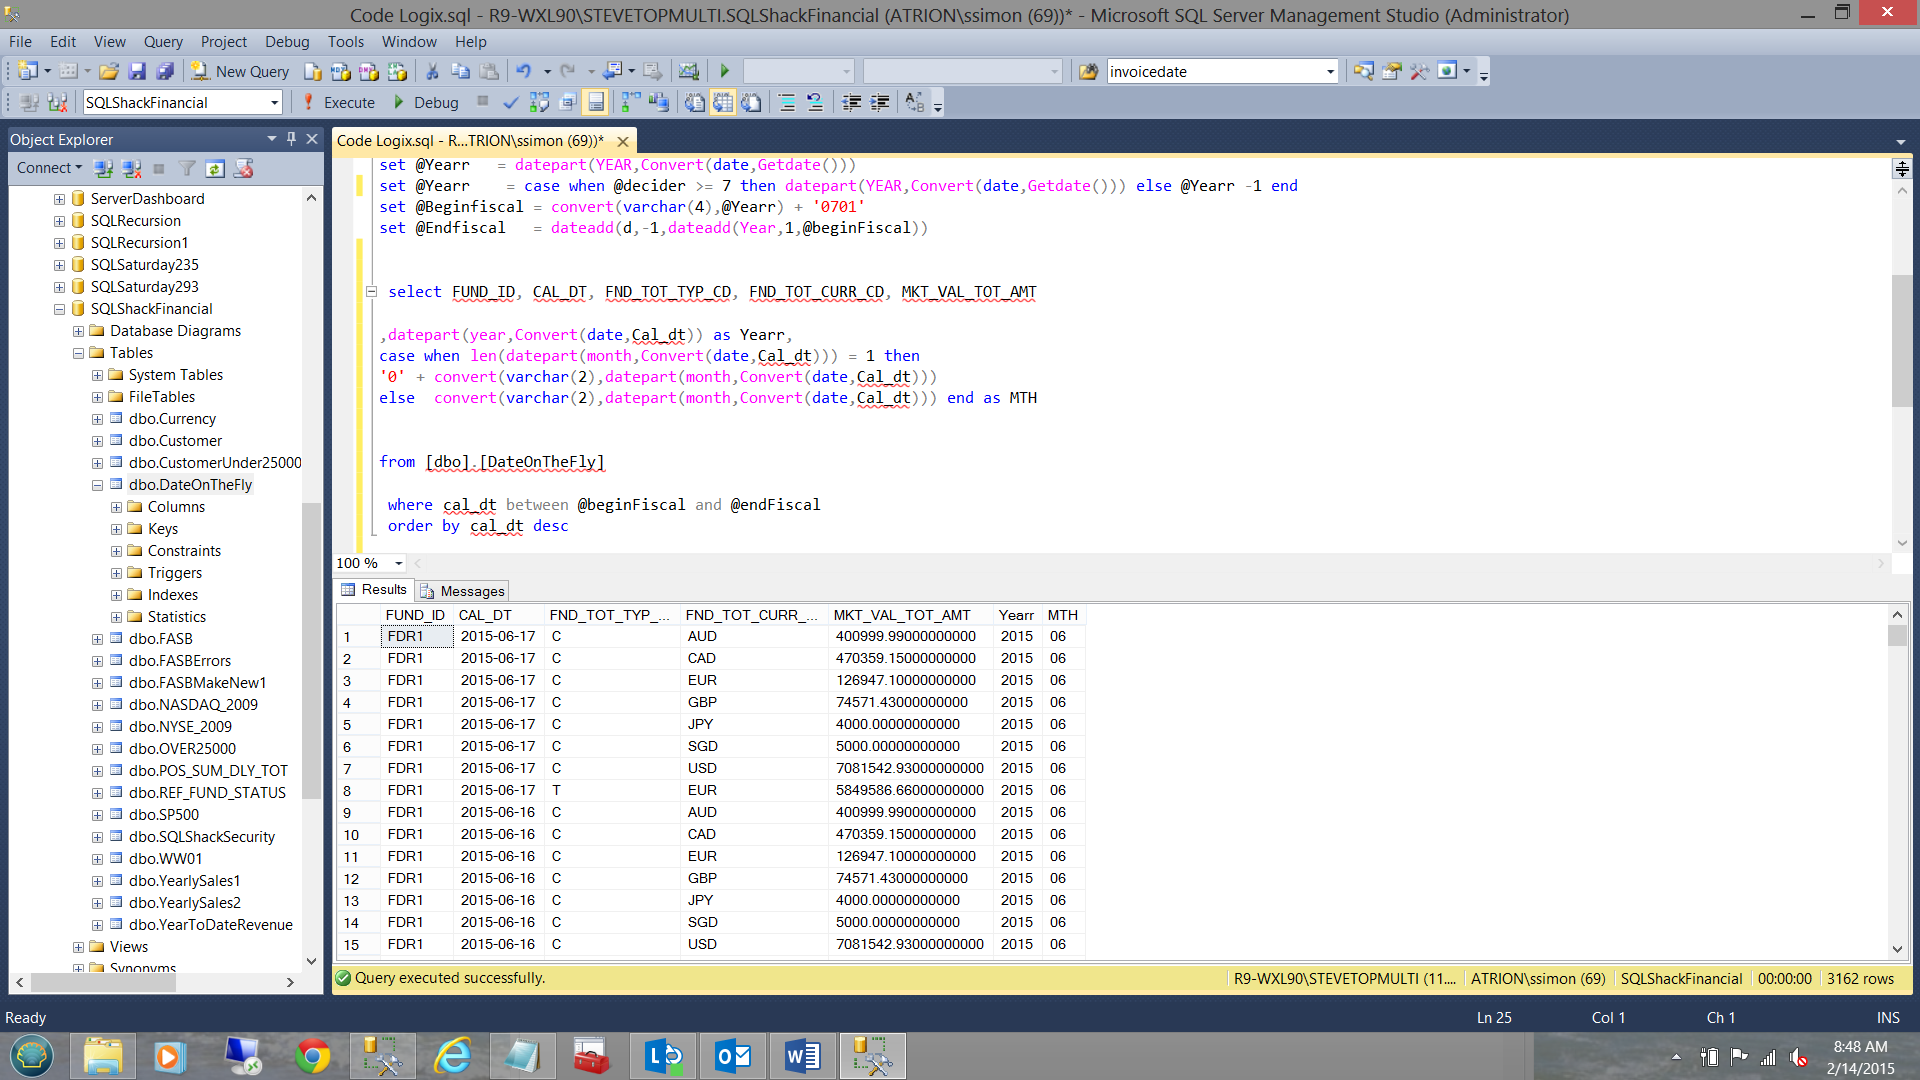
Task: Click the Cut scissors icon
Action: click(x=432, y=71)
